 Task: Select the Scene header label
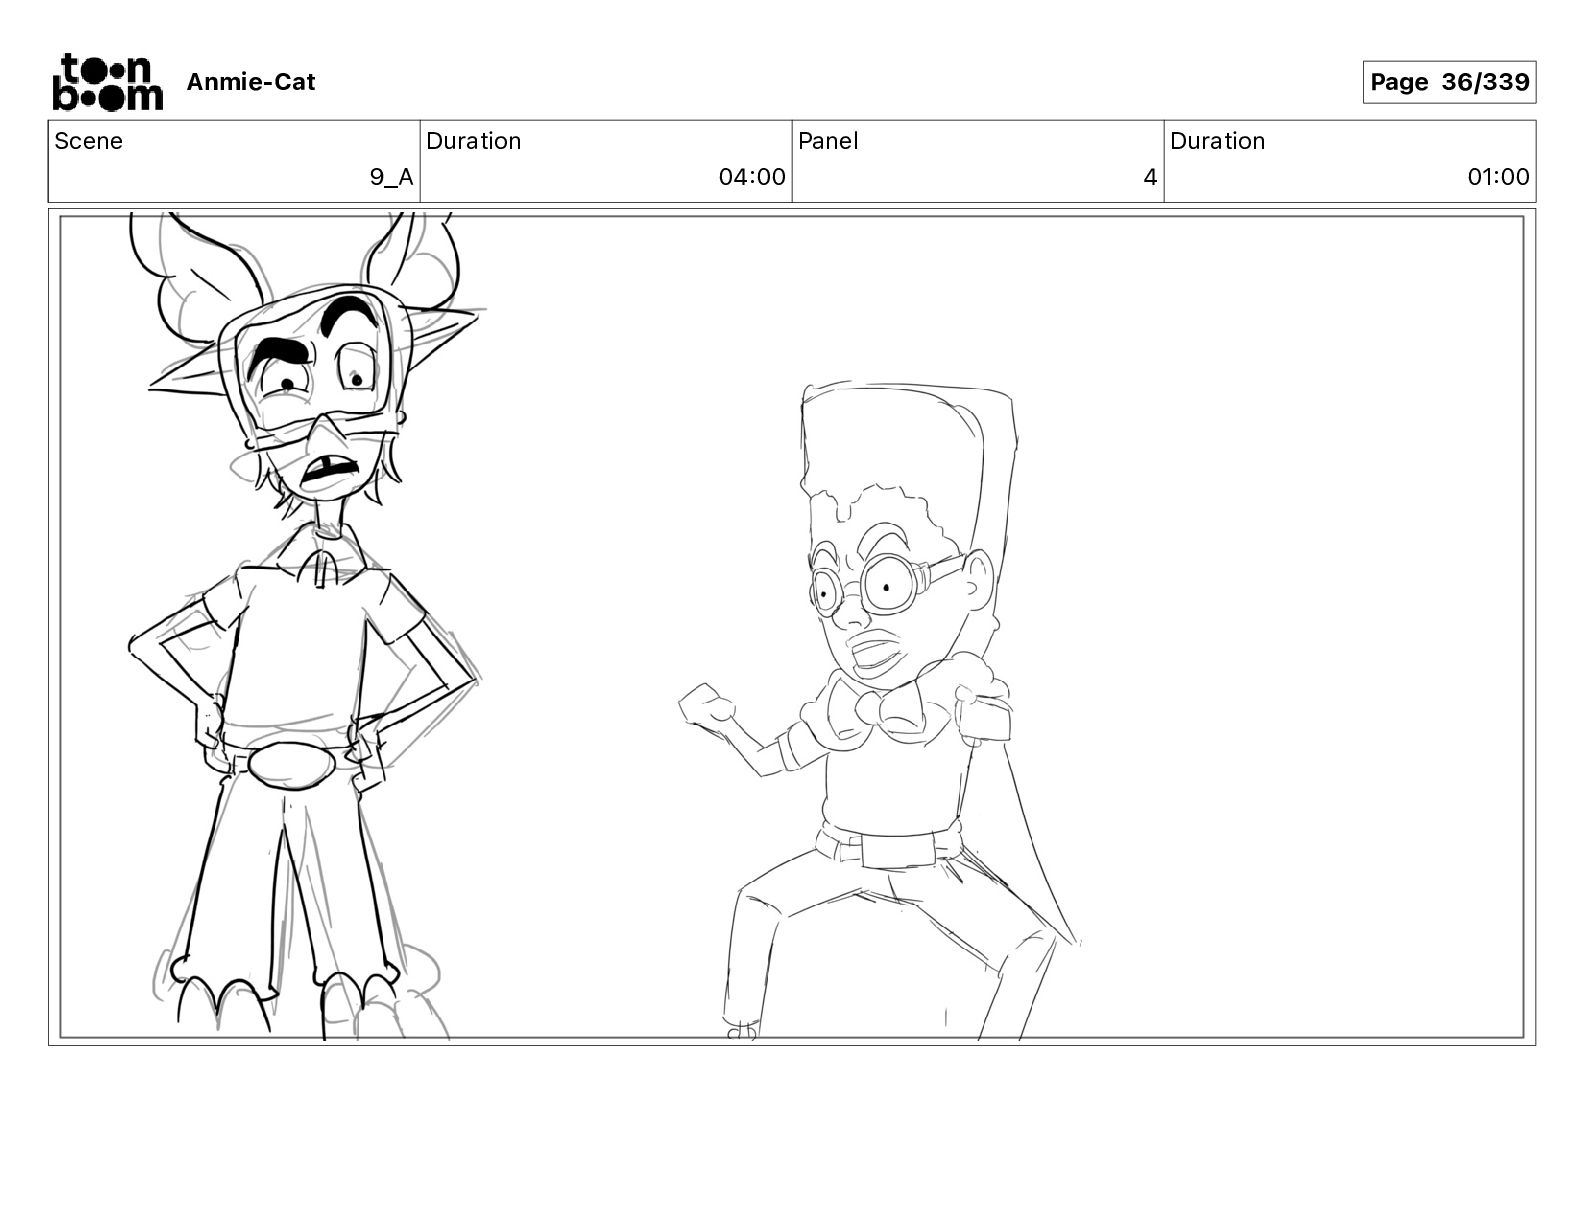click(x=89, y=141)
